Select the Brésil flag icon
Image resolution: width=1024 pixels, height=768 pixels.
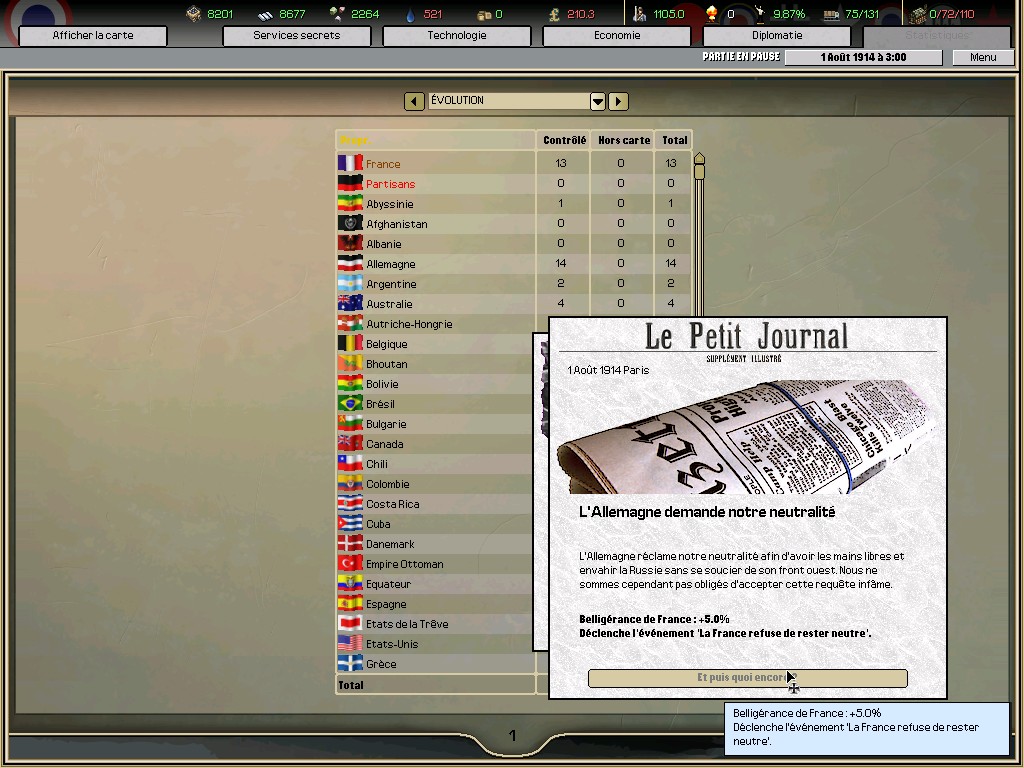350,403
